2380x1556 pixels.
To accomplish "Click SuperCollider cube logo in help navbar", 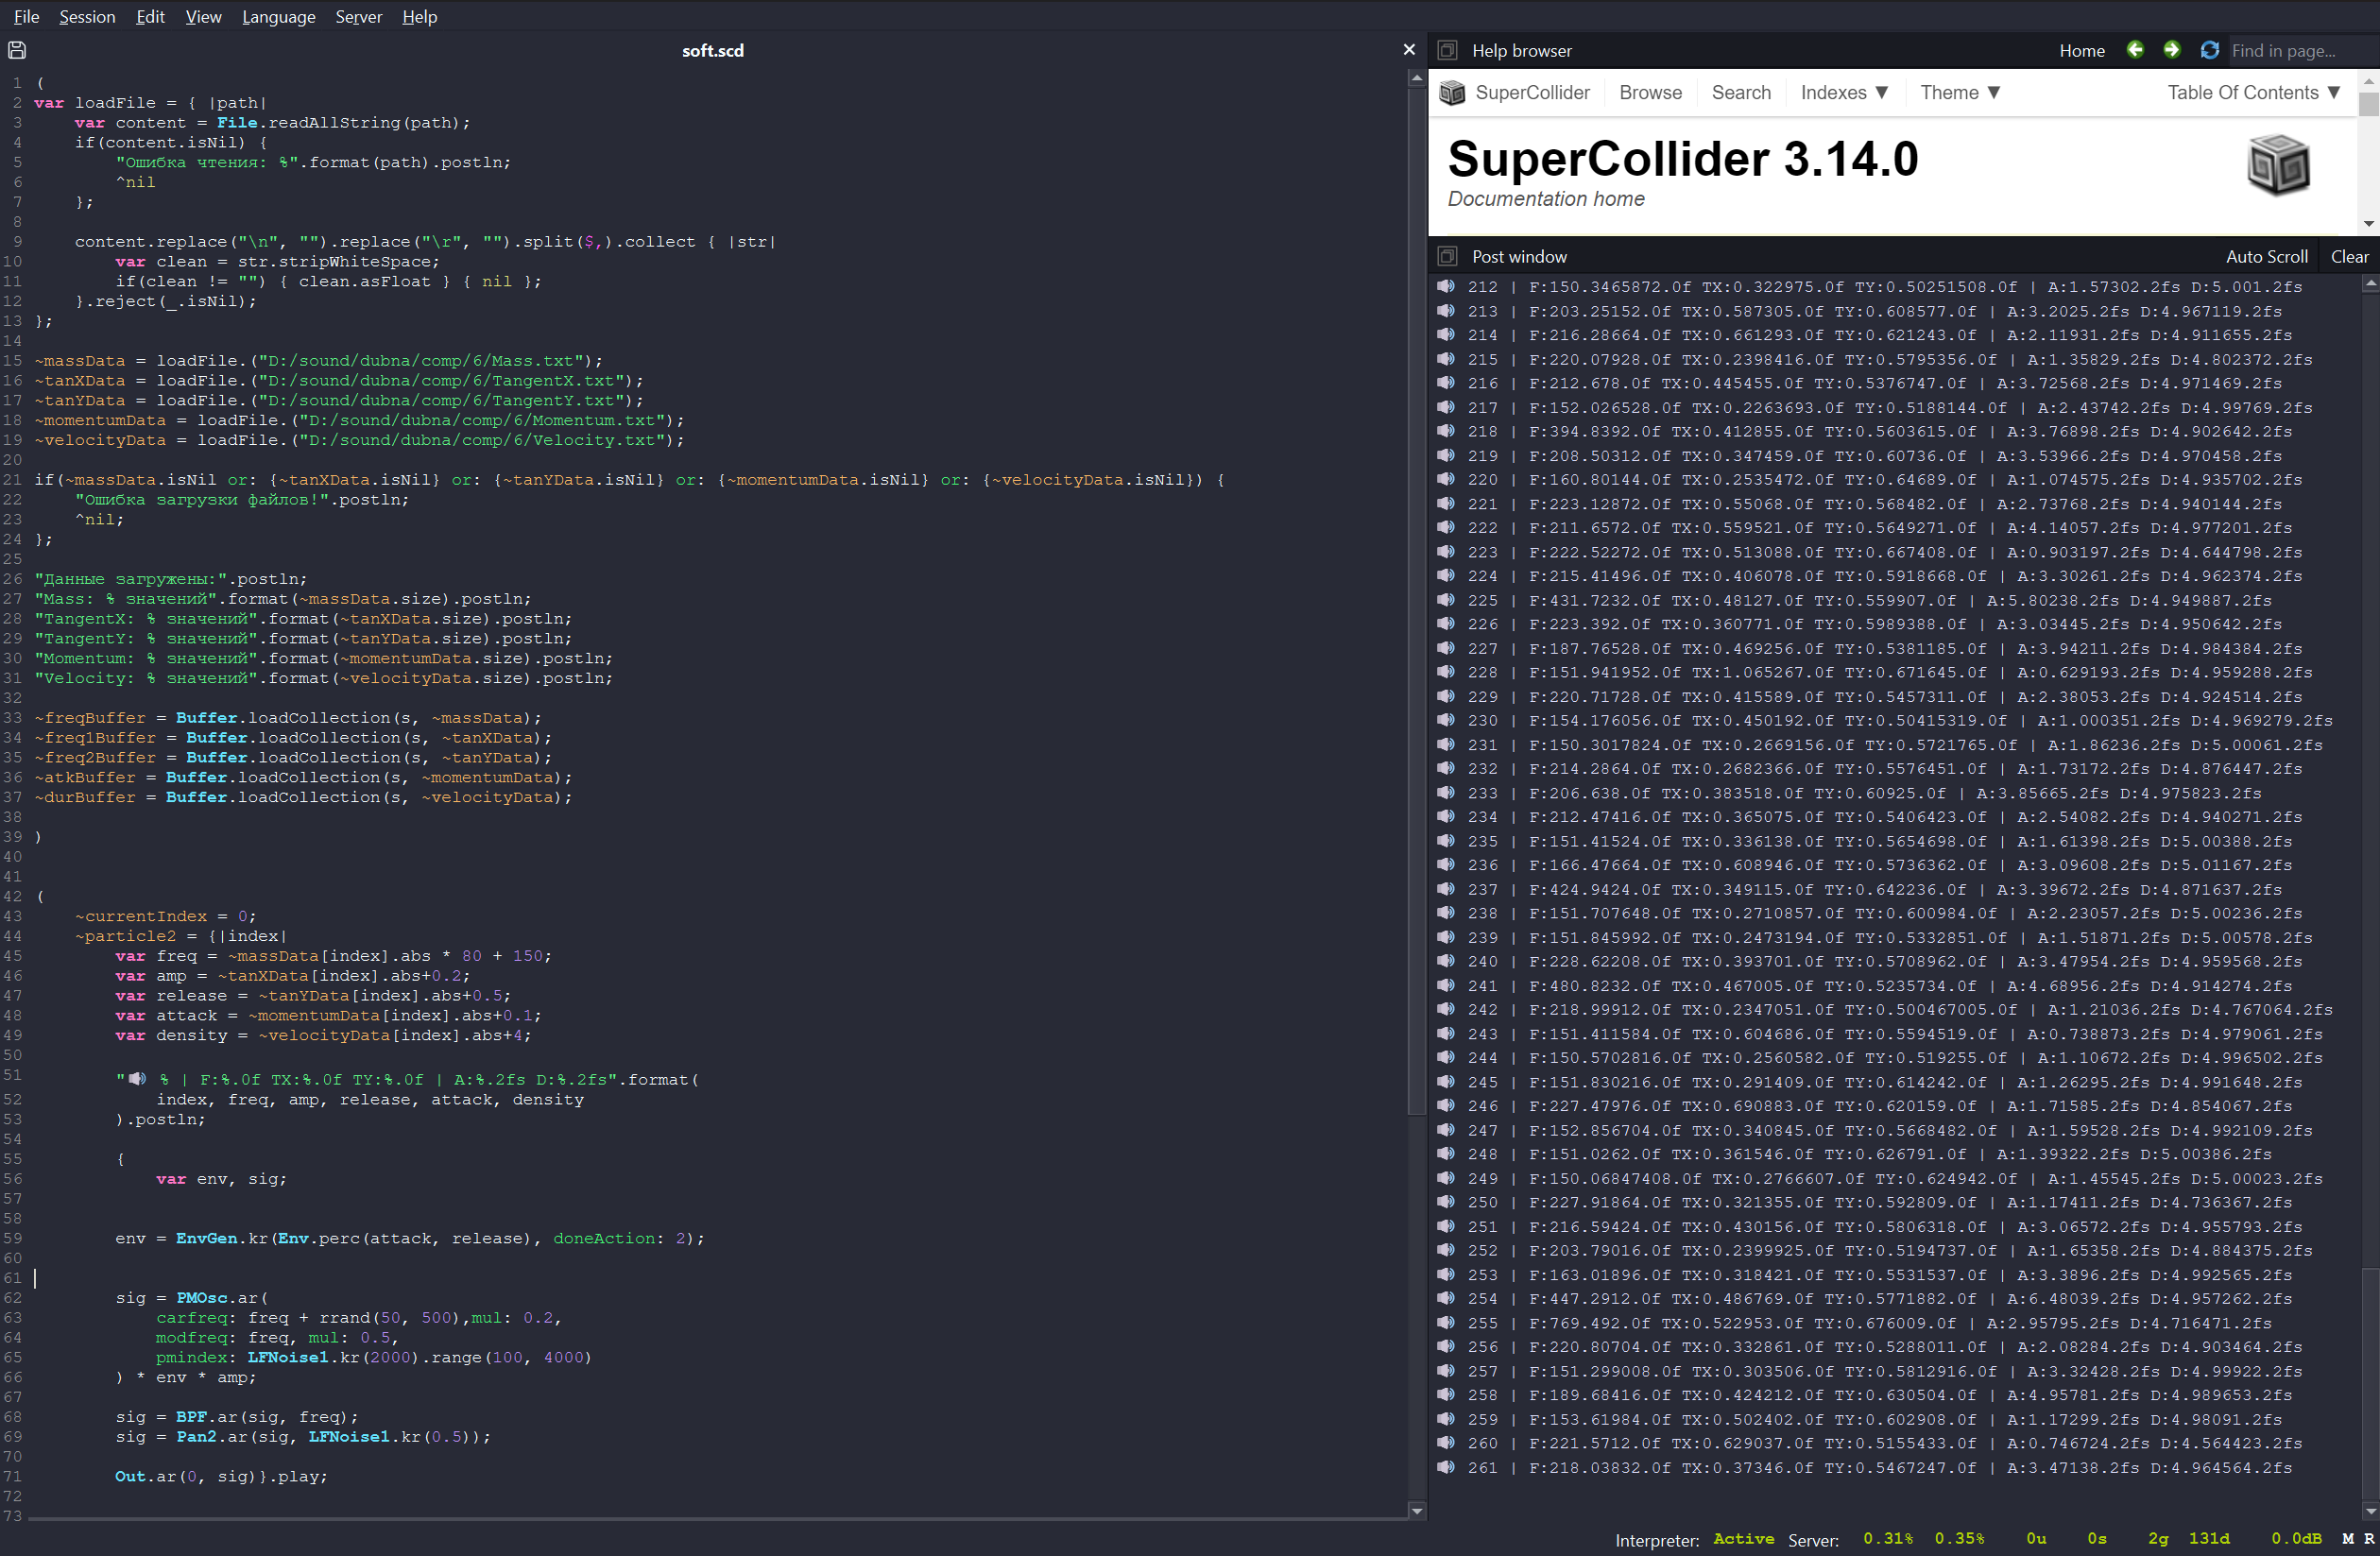I will pyautogui.click(x=1452, y=93).
